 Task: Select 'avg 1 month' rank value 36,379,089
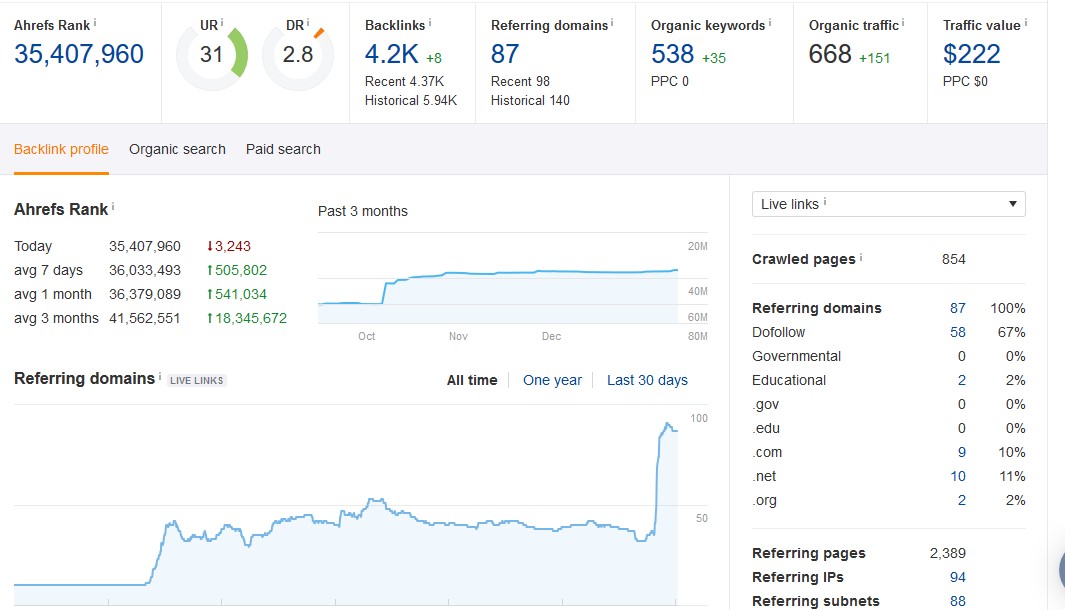(x=145, y=294)
